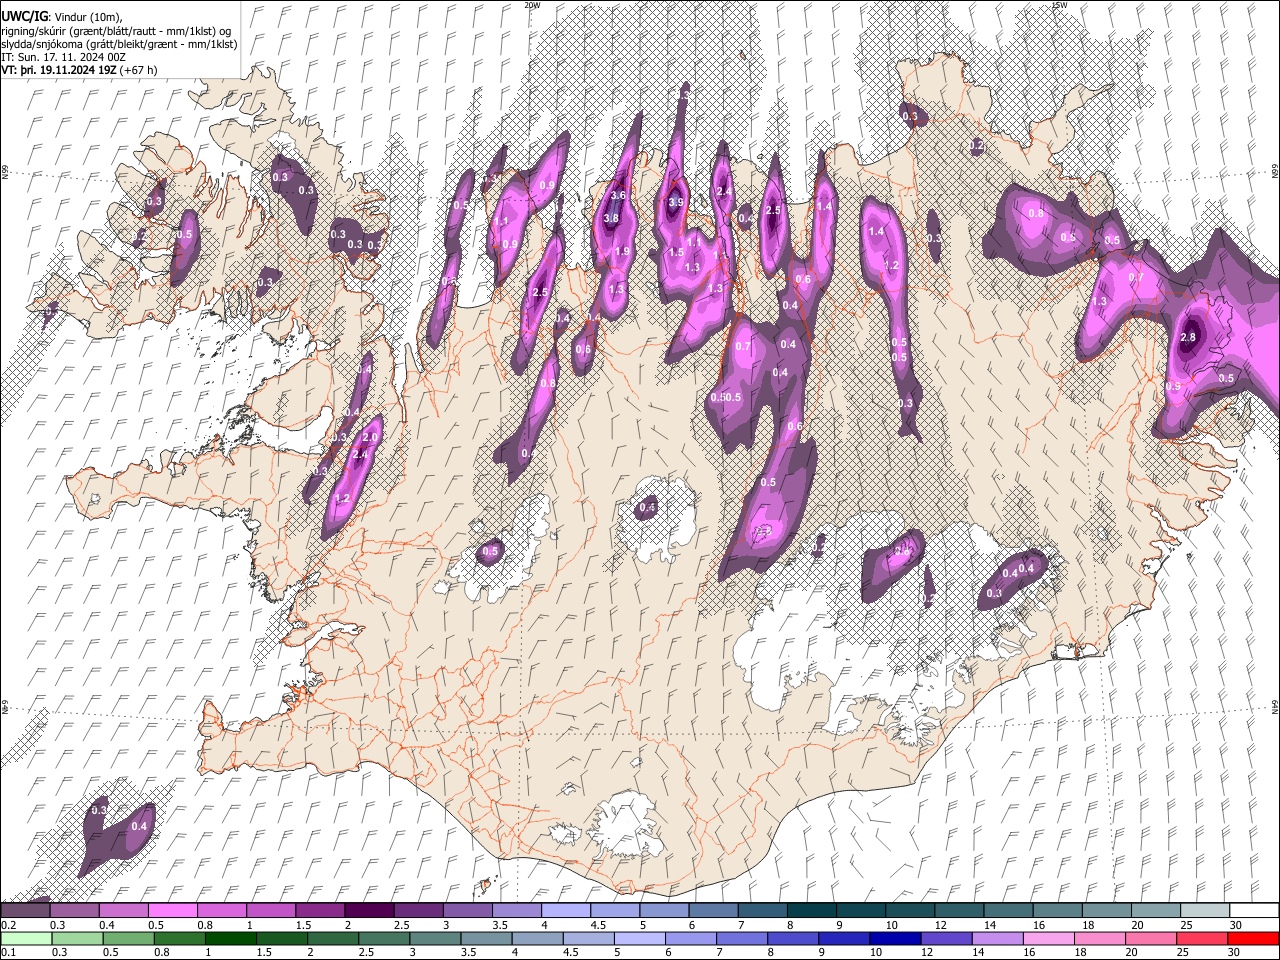Select lower legend swatch starting at 18

[x=1099, y=939]
